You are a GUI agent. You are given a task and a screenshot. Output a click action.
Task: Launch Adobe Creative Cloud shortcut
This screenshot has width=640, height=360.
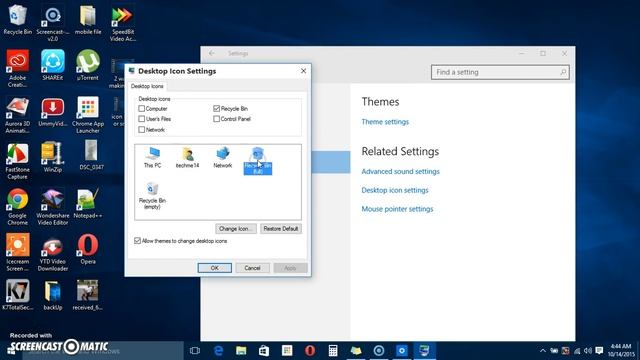pos(18,69)
